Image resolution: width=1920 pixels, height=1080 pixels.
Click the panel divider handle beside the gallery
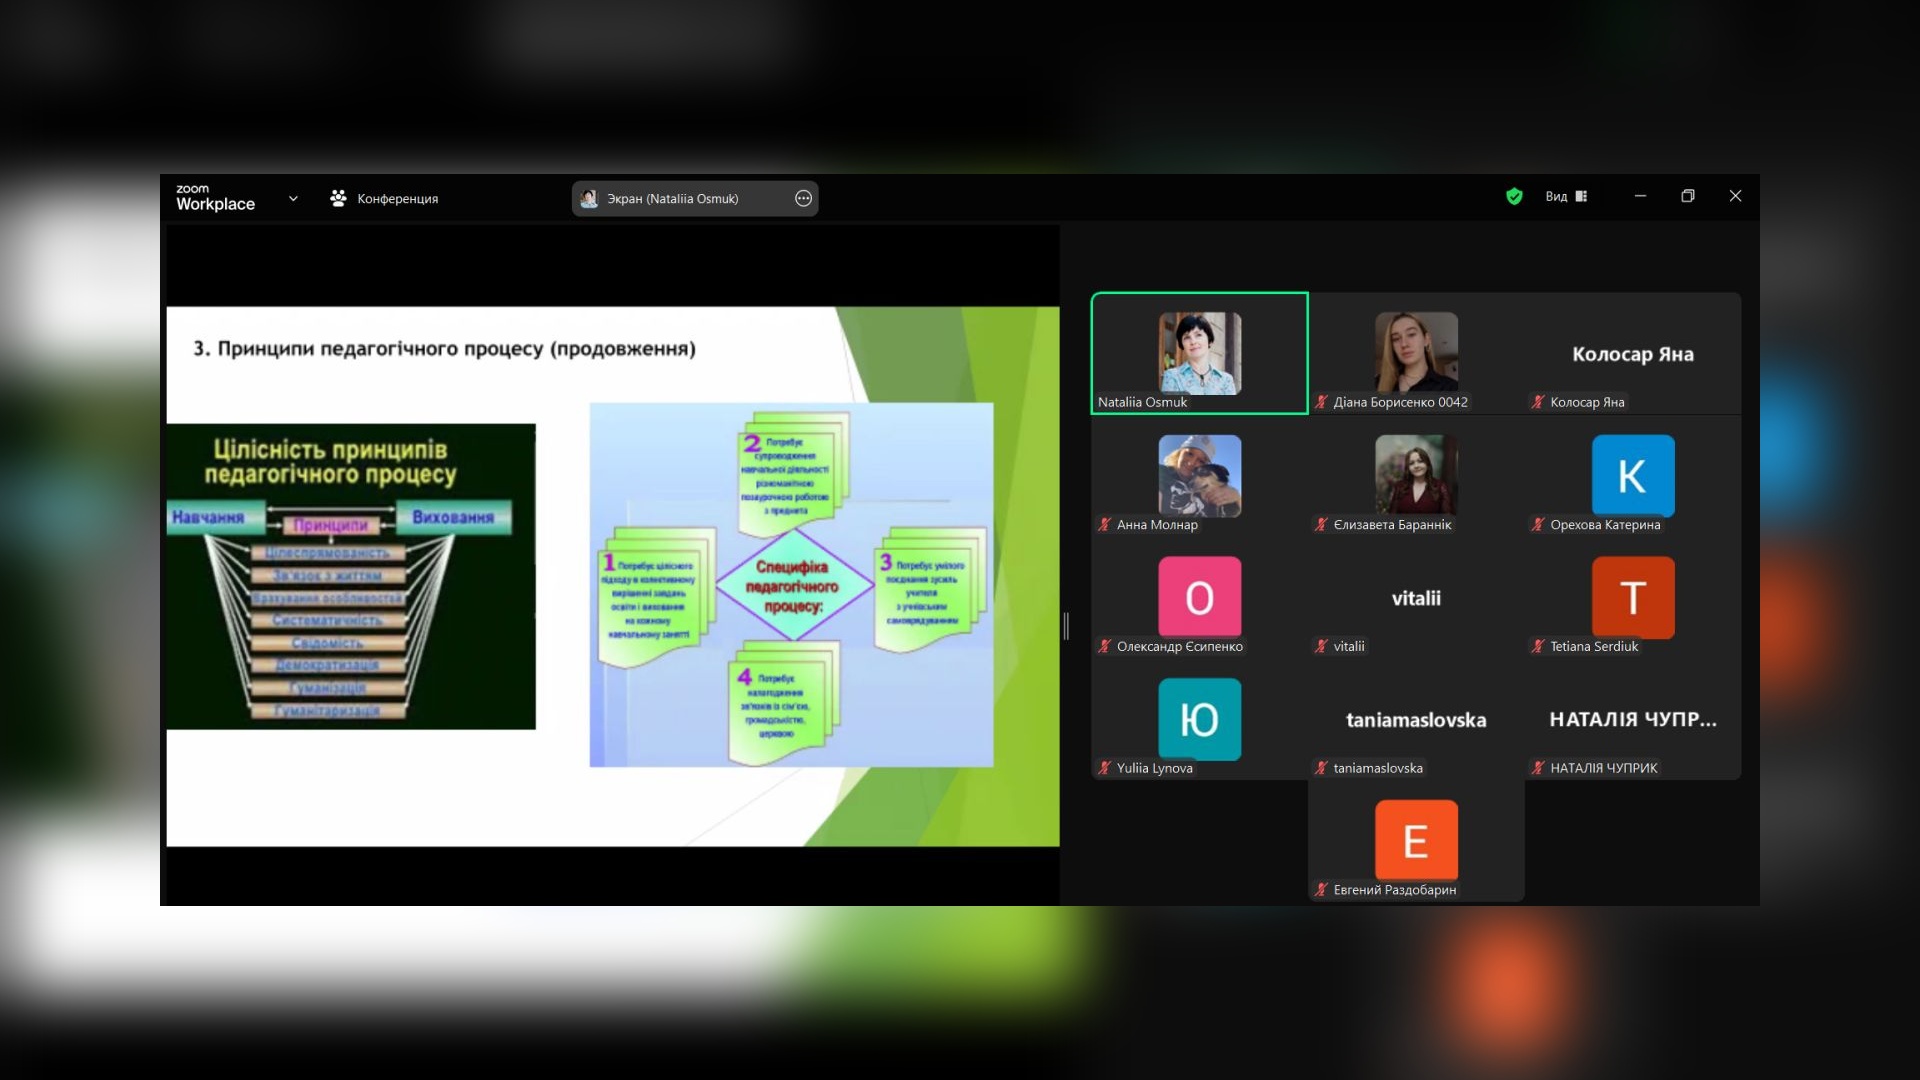click(x=1066, y=626)
